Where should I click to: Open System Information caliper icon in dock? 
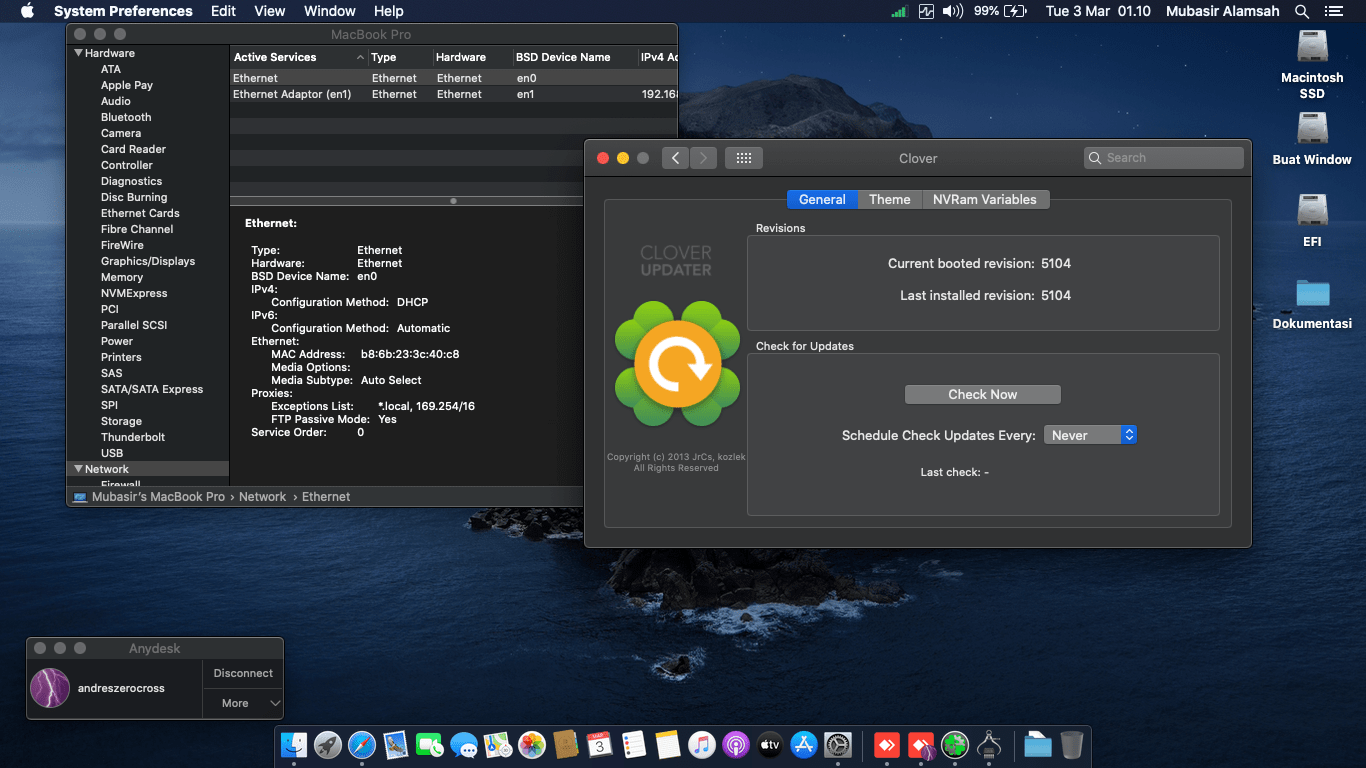click(989, 744)
